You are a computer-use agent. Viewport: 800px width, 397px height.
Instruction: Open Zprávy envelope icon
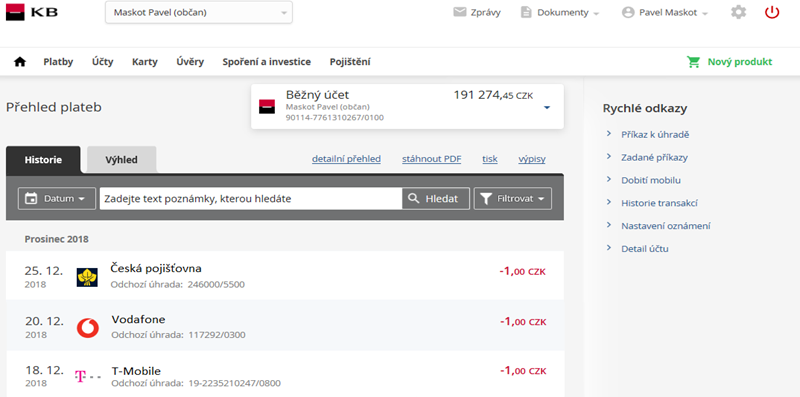pyautogui.click(x=460, y=12)
